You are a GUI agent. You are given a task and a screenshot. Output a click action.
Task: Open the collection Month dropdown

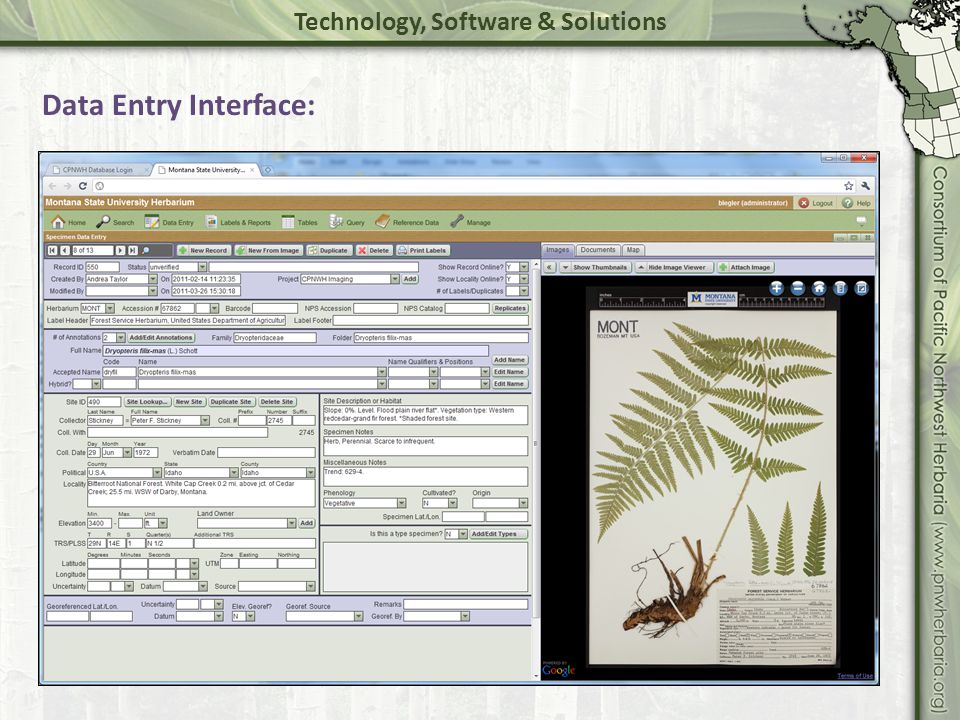point(127,453)
